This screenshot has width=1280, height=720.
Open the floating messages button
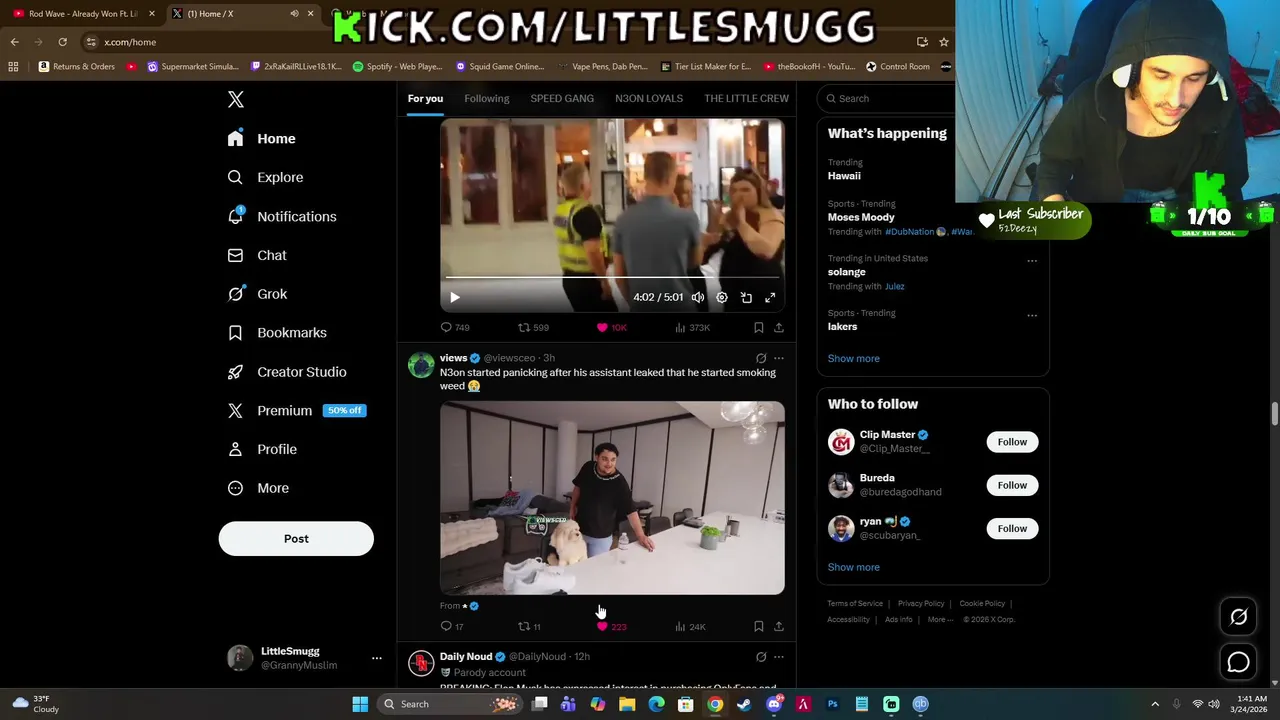[x=1238, y=662]
